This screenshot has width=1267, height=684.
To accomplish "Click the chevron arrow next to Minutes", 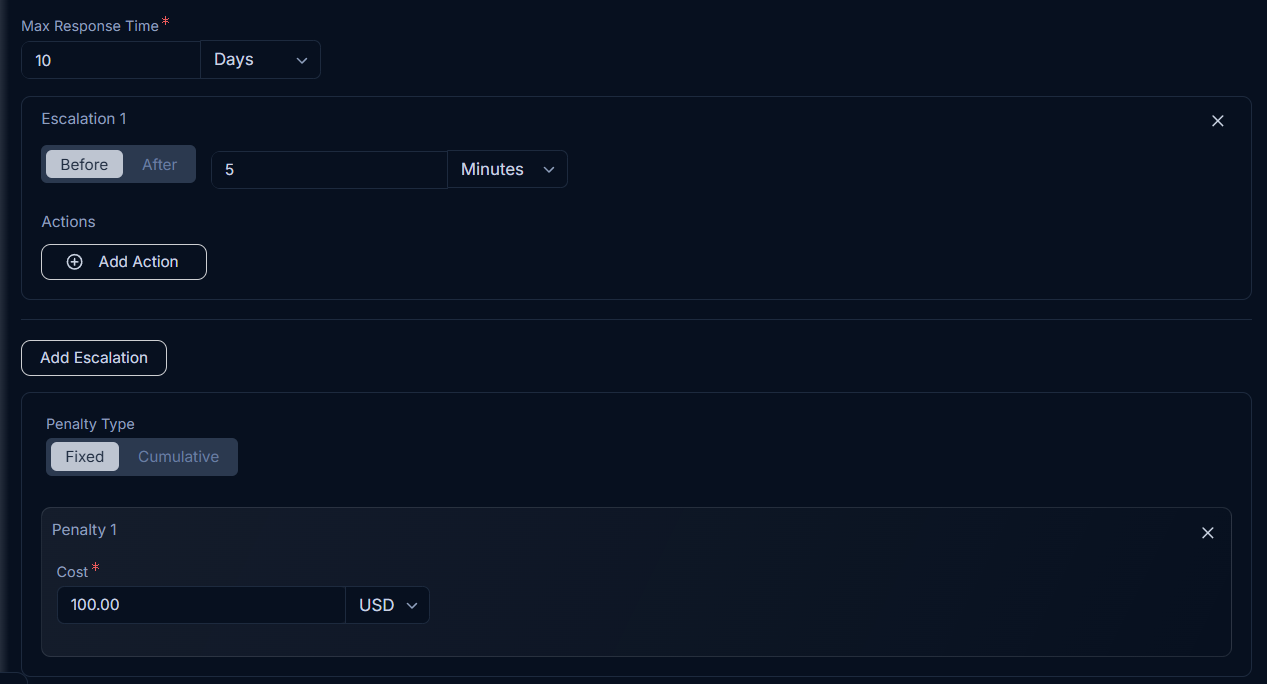I will [549, 170].
